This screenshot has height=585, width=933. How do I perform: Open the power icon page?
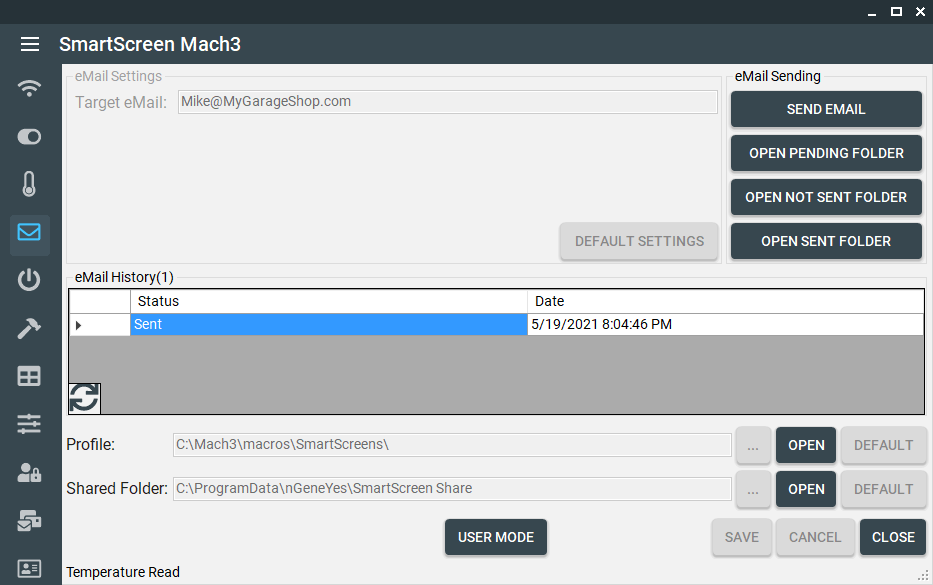click(30, 280)
